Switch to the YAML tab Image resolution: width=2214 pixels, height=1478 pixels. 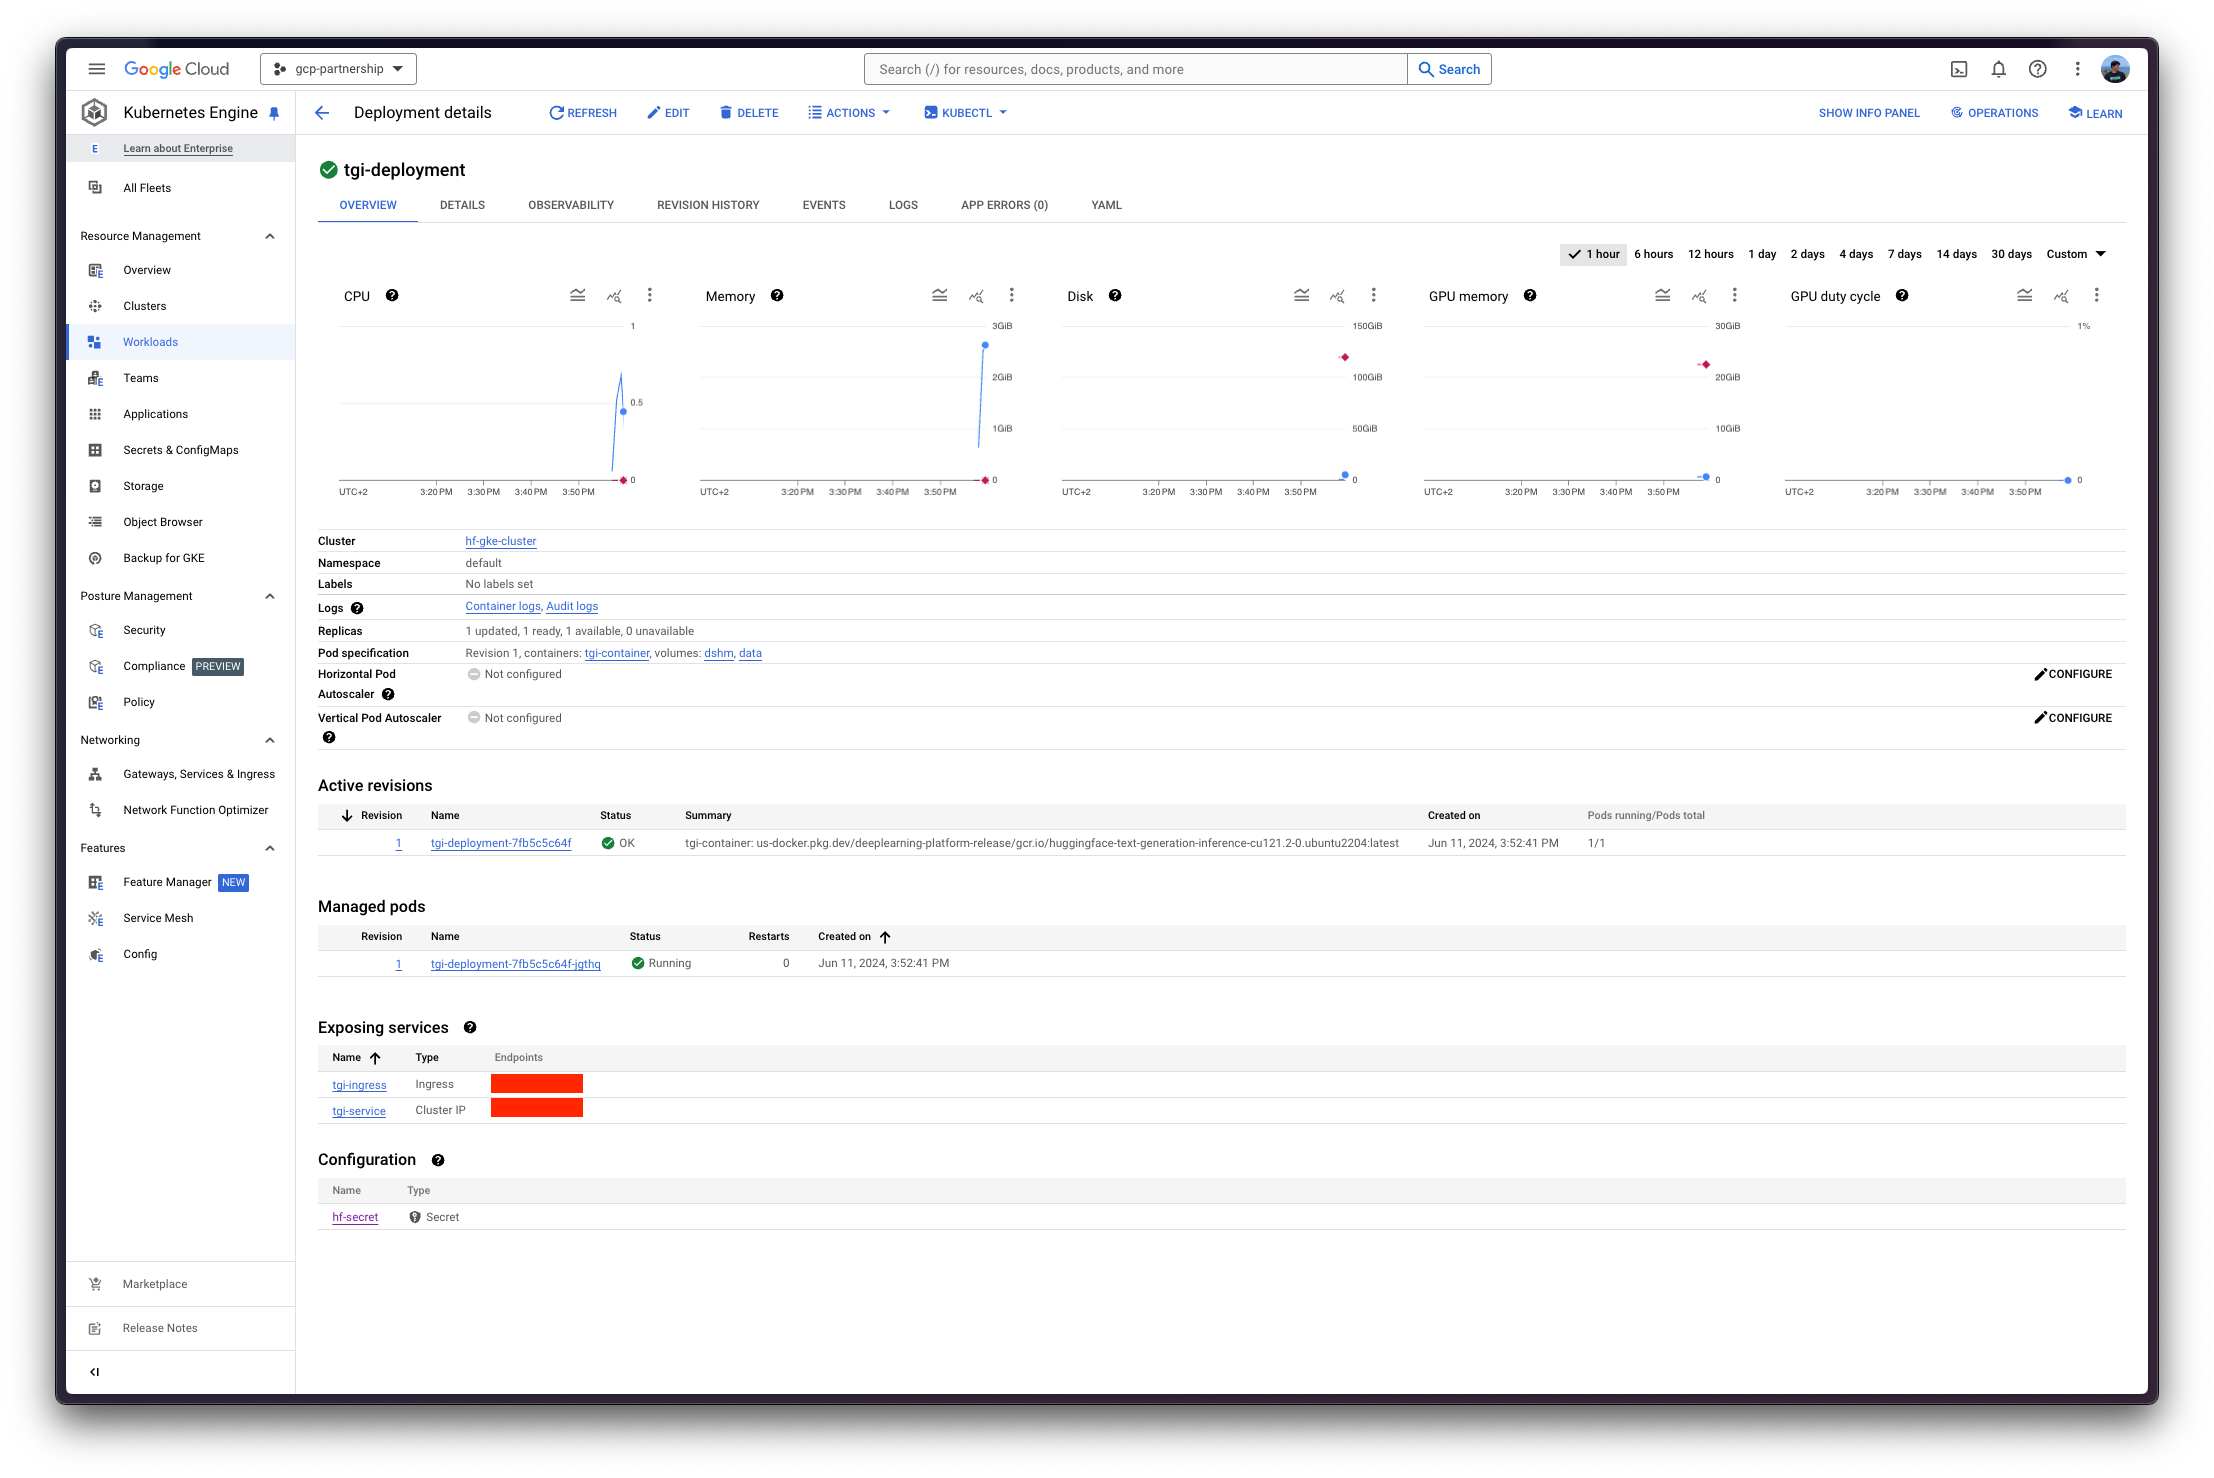pyautogui.click(x=1106, y=205)
